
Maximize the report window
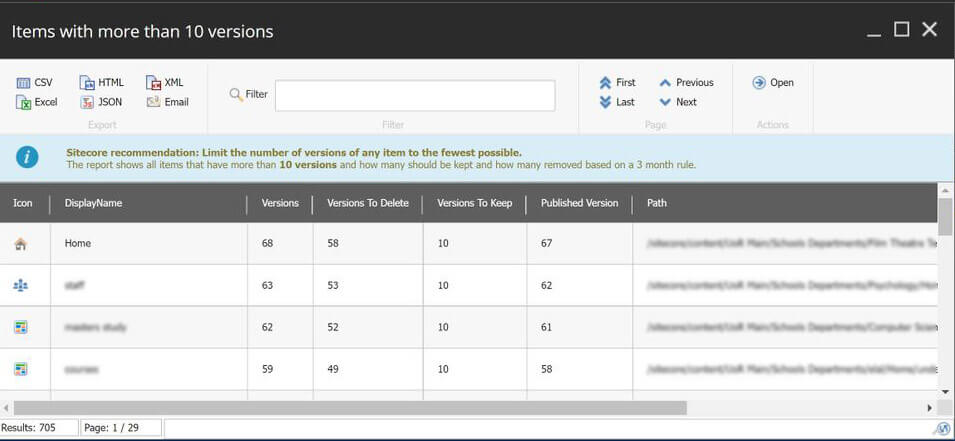(x=901, y=29)
